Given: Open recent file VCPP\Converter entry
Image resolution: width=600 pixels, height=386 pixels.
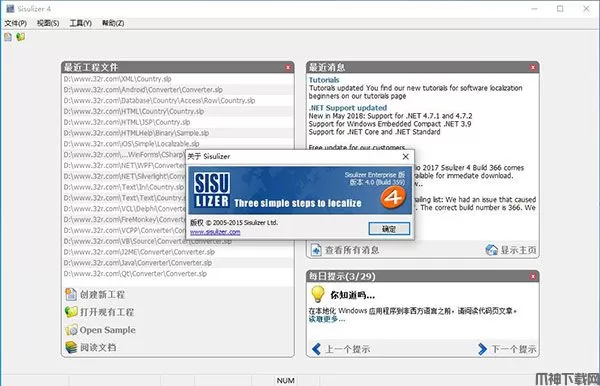Looking at the screenshot, I should 124,230.
